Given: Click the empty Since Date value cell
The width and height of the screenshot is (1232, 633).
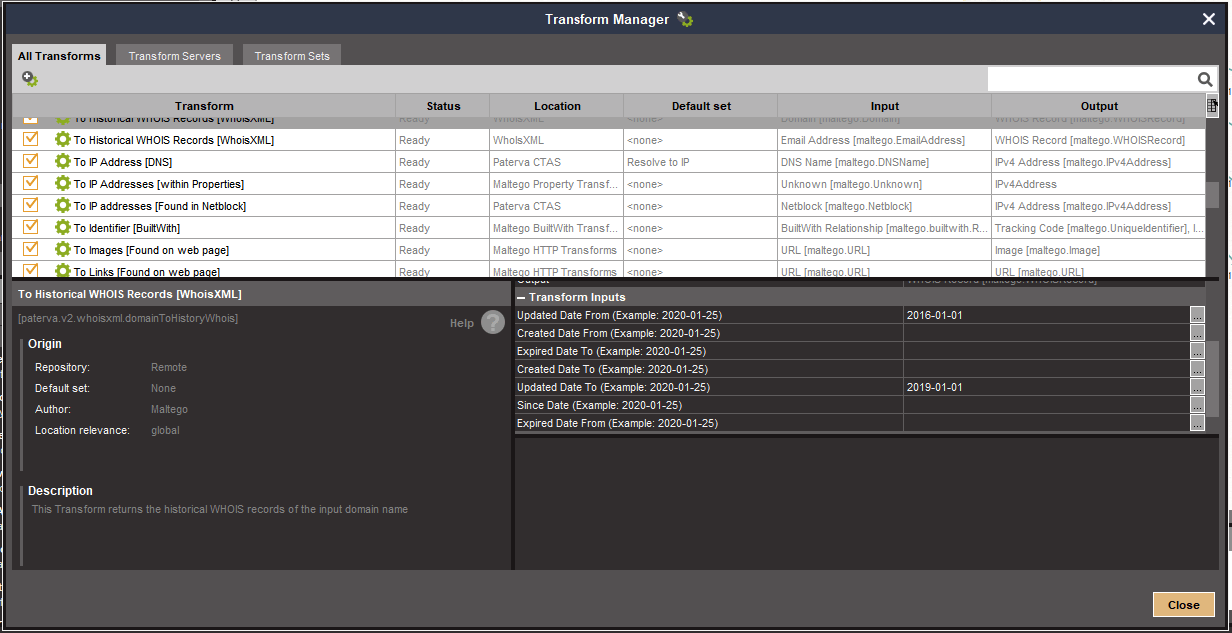Looking at the screenshot, I should click(1046, 406).
